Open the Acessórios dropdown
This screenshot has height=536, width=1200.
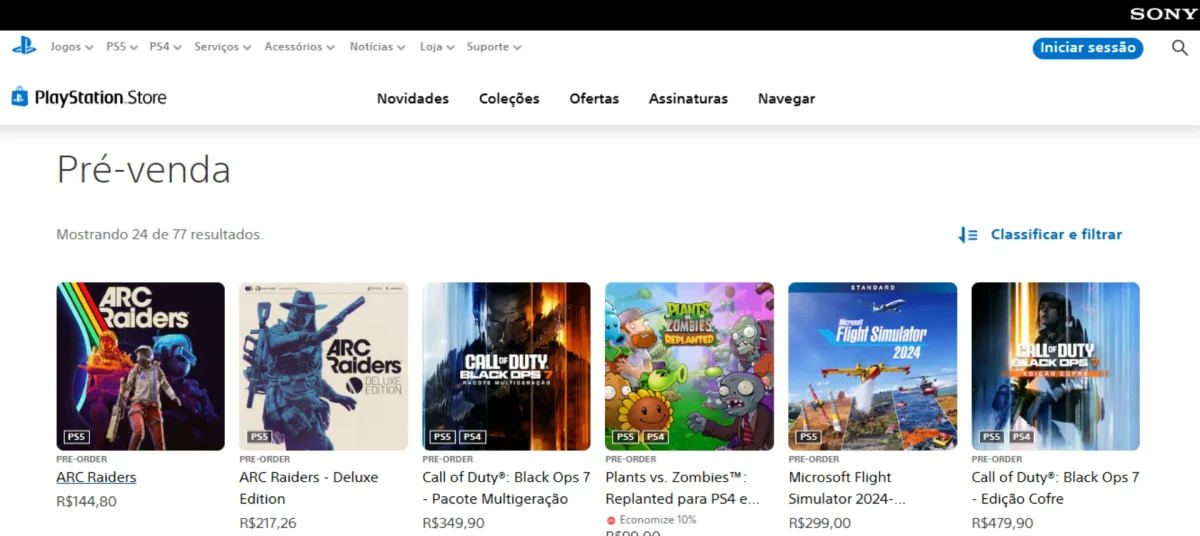click(300, 47)
